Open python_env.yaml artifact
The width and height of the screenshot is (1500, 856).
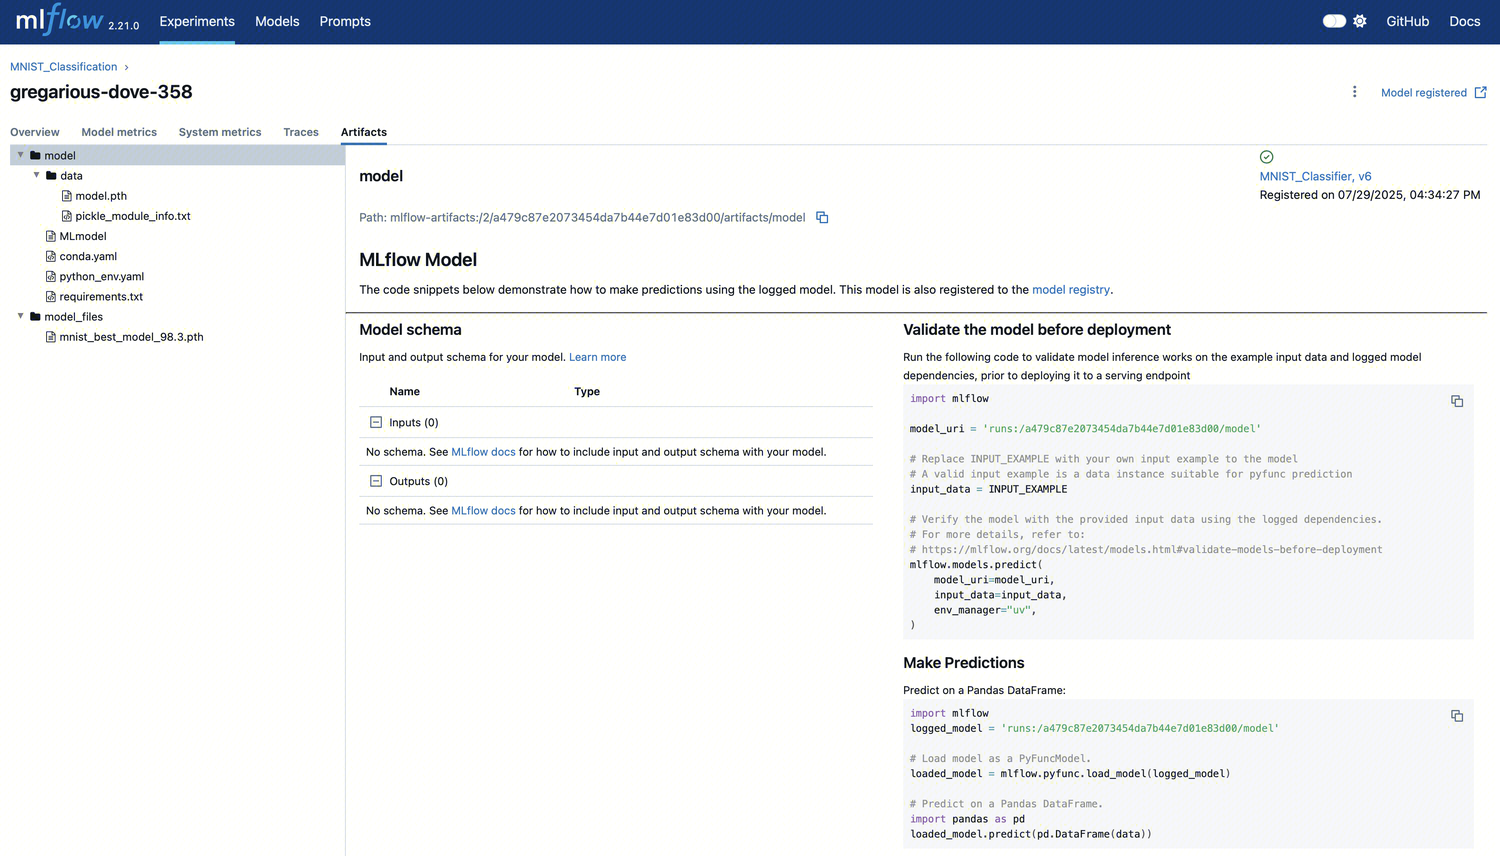click(102, 276)
